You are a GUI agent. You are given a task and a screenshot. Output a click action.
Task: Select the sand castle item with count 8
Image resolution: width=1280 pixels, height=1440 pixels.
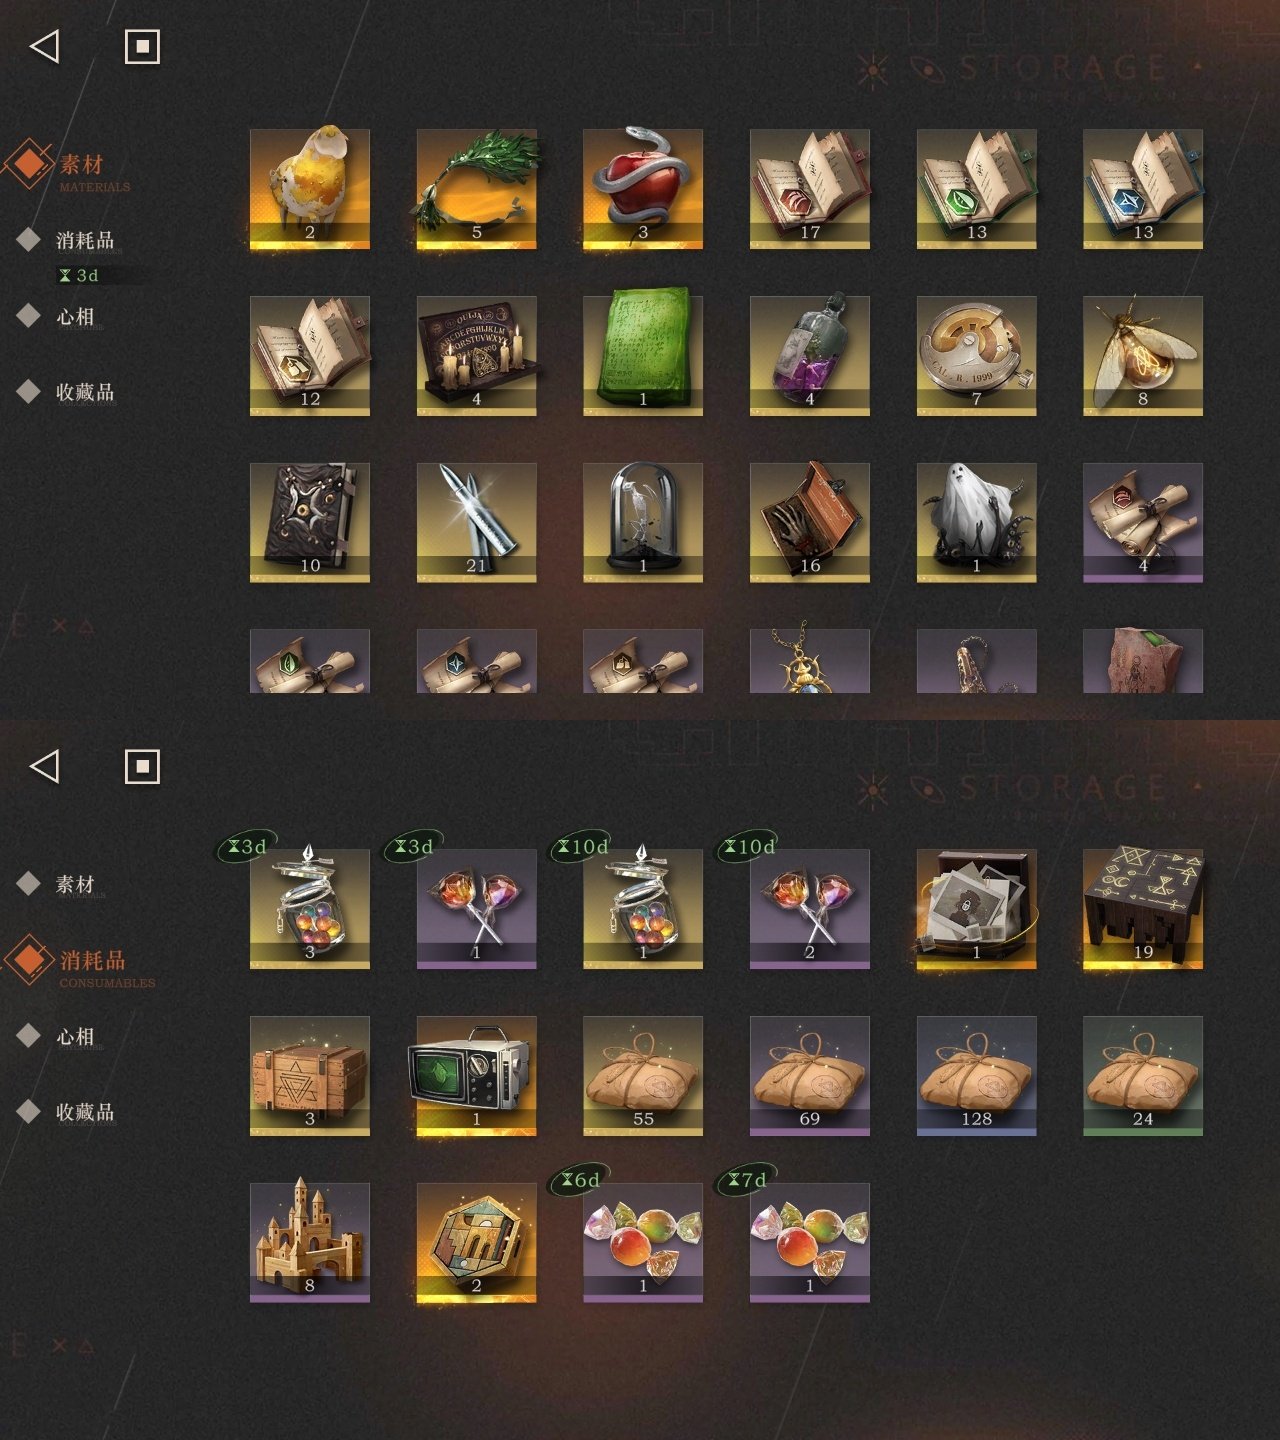[x=310, y=1242]
